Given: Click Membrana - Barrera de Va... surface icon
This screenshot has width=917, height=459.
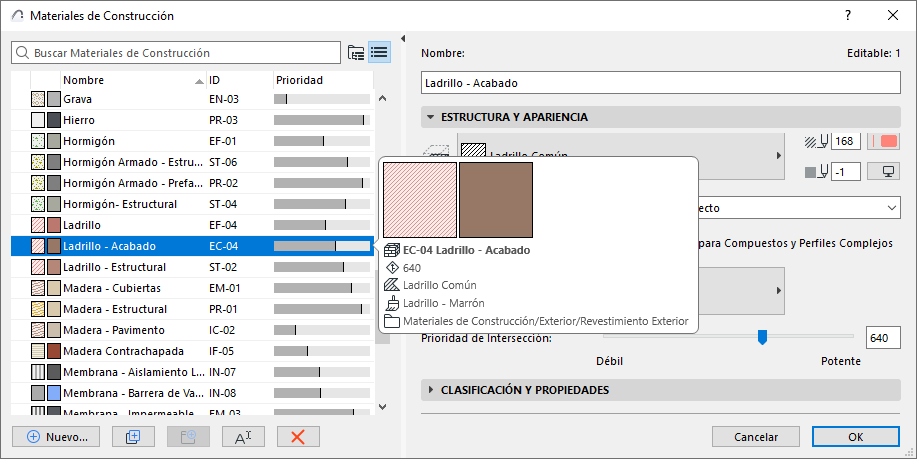Looking at the screenshot, I should pos(54,393).
